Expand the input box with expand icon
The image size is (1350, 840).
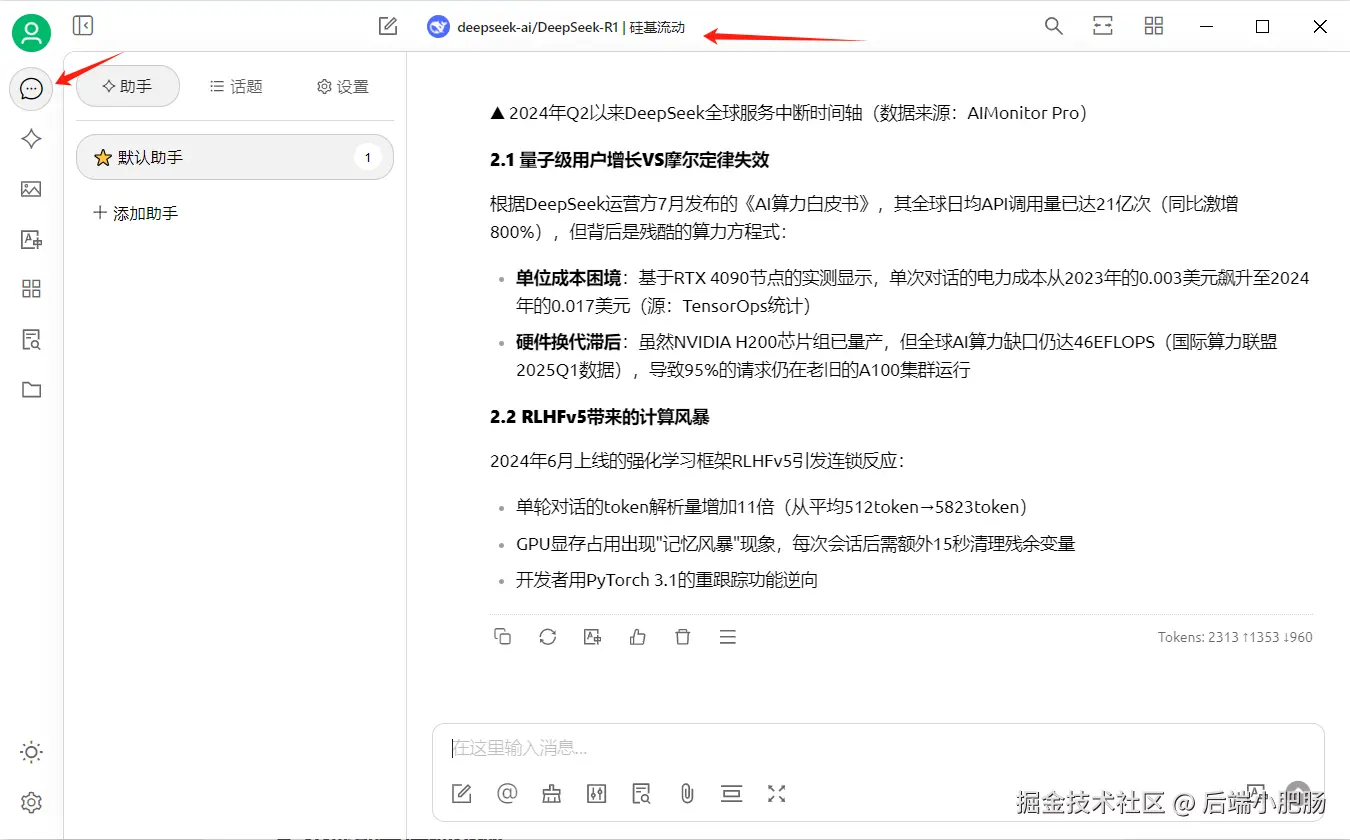pos(776,794)
